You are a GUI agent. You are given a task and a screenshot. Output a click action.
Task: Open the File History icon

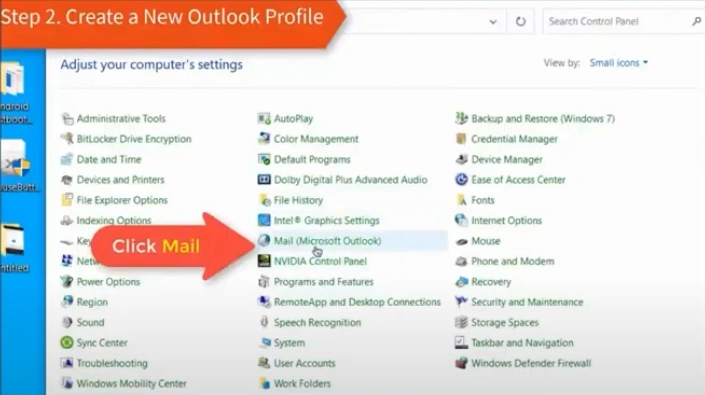pos(264,200)
